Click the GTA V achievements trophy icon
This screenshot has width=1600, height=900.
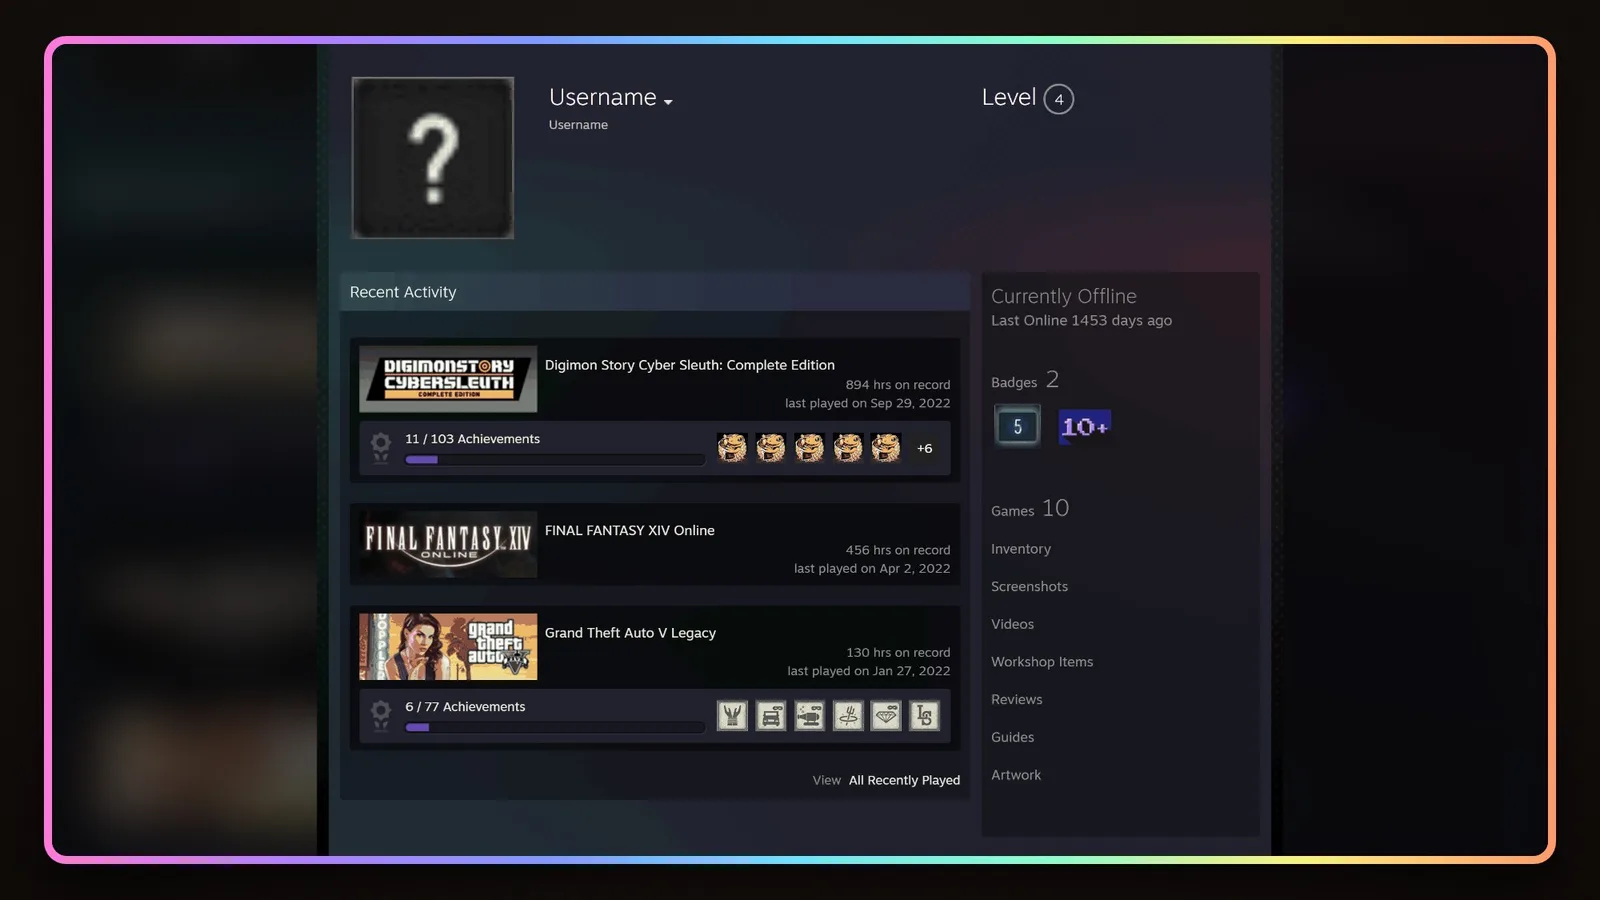coord(381,715)
